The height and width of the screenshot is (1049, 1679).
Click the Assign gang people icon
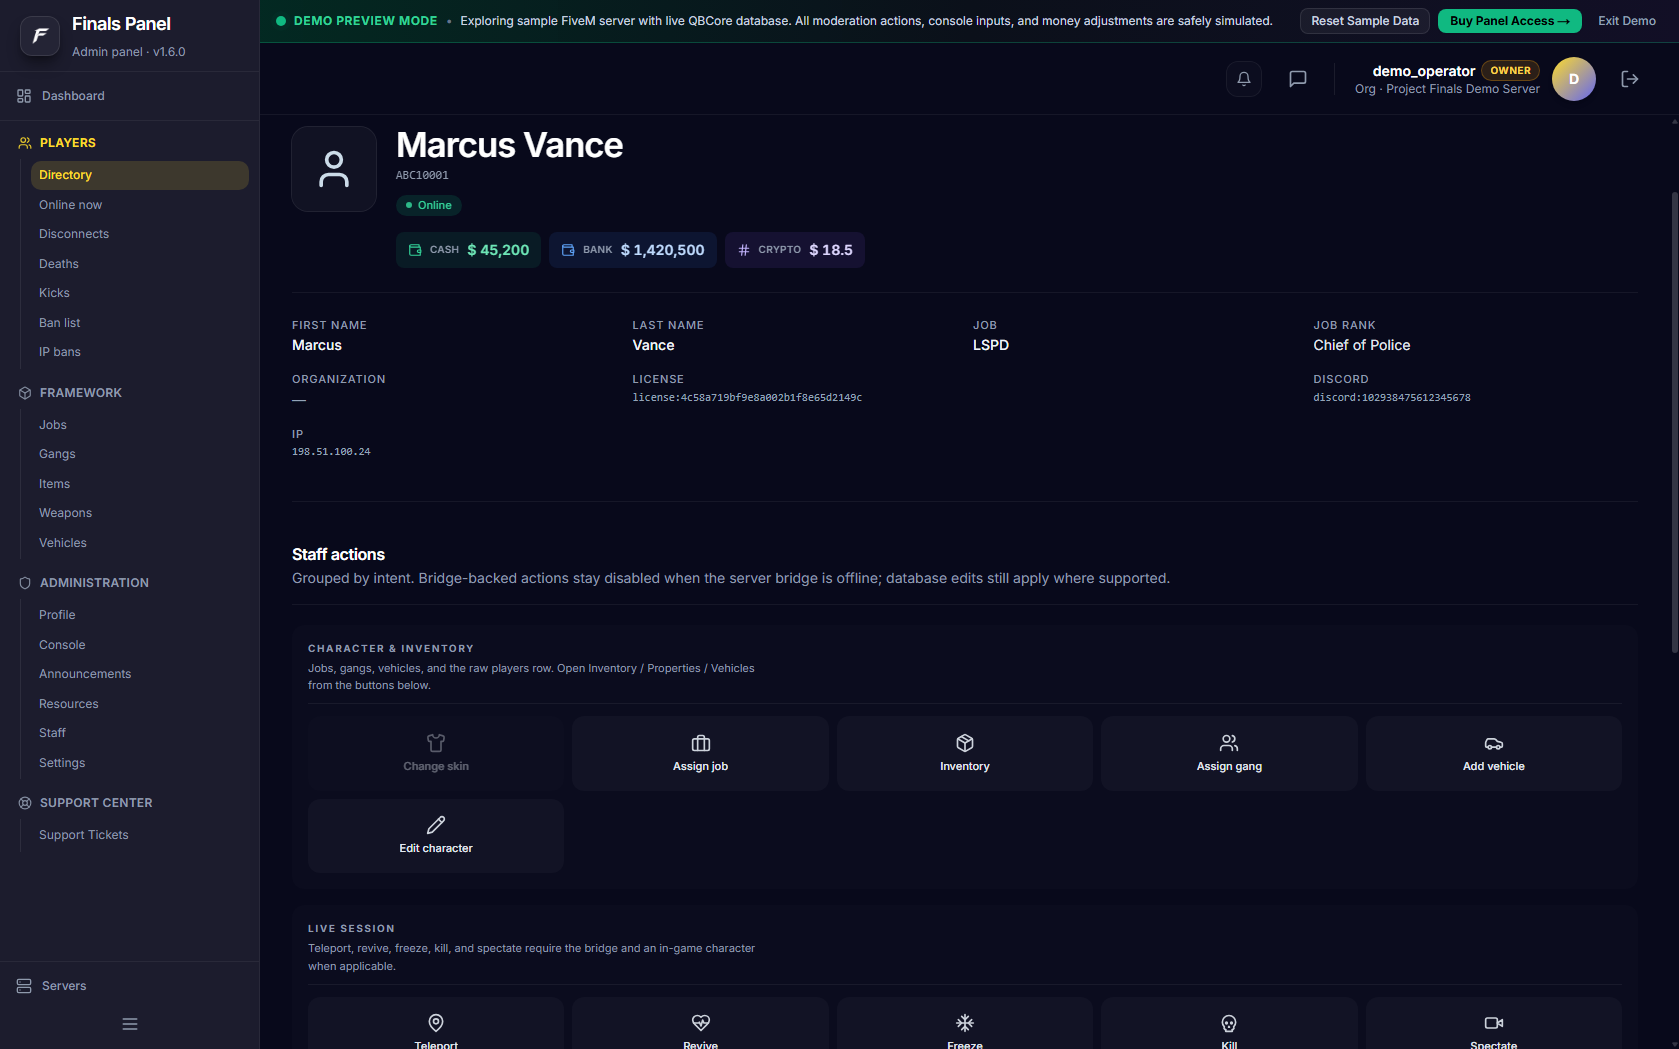click(1229, 743)
